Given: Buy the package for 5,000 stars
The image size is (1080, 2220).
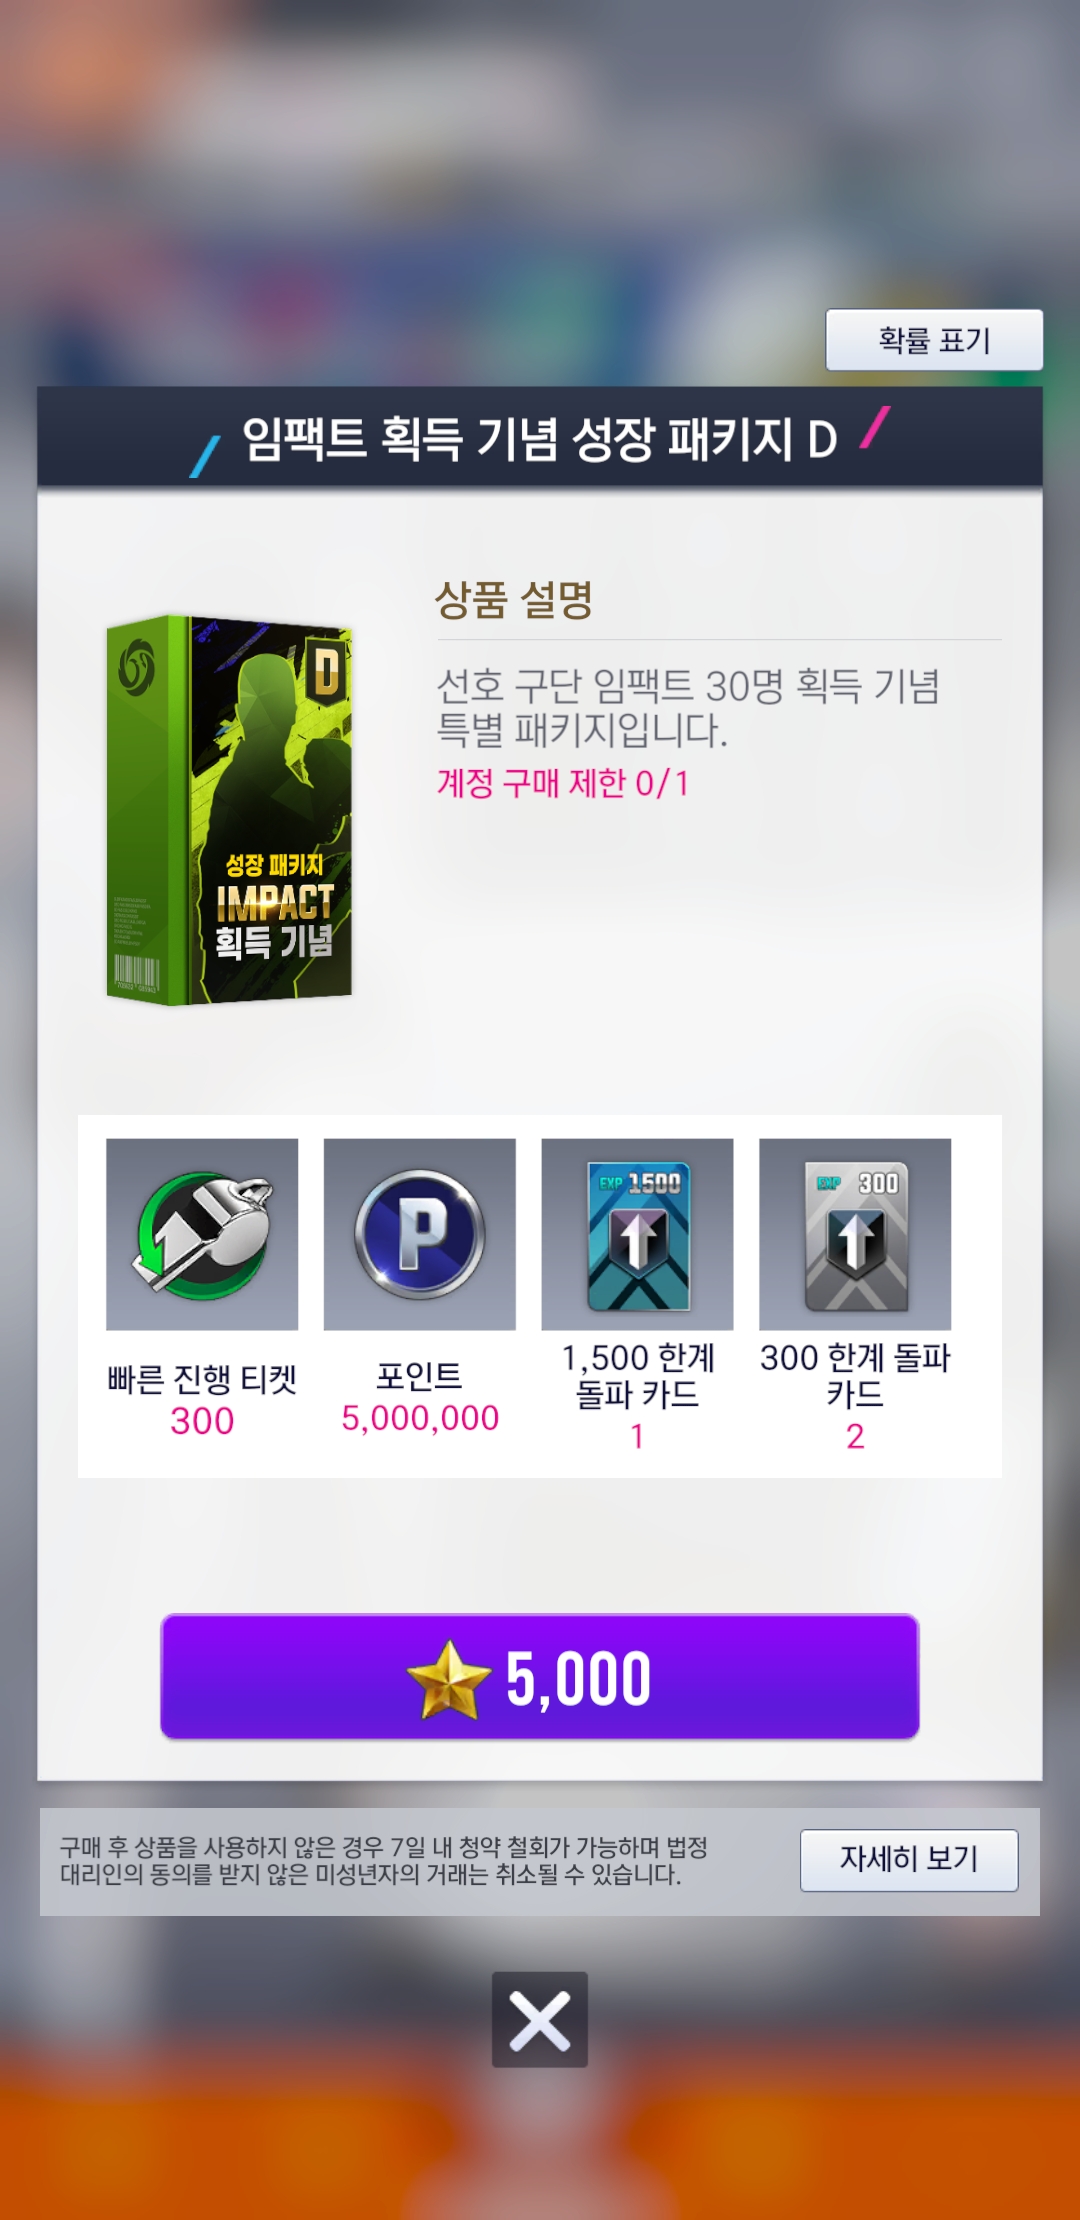Looking at the screenshot, I should tap(540, 1677).
